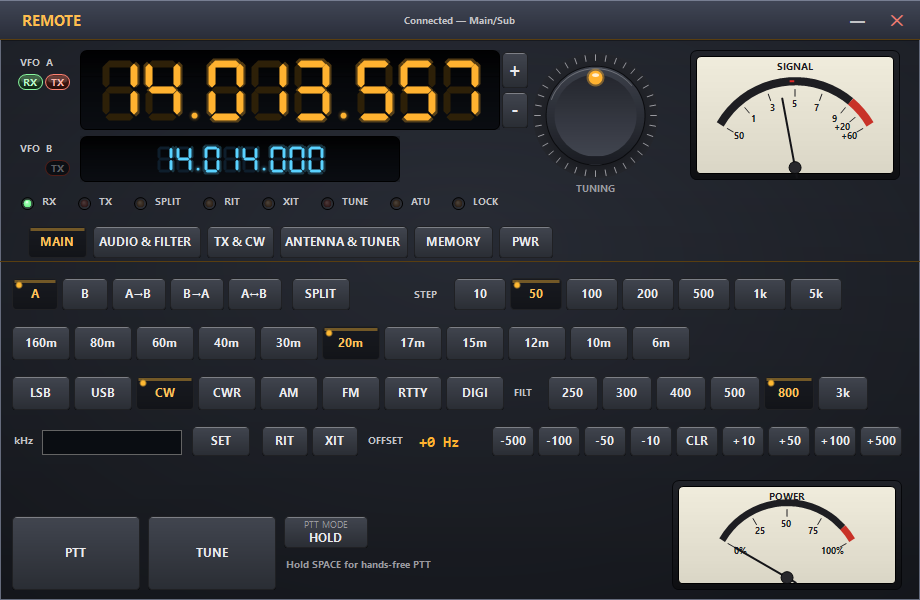Switch to the MAIN tab
The width and height of the screenshot is (920, 600).
(x=57, y=242)
